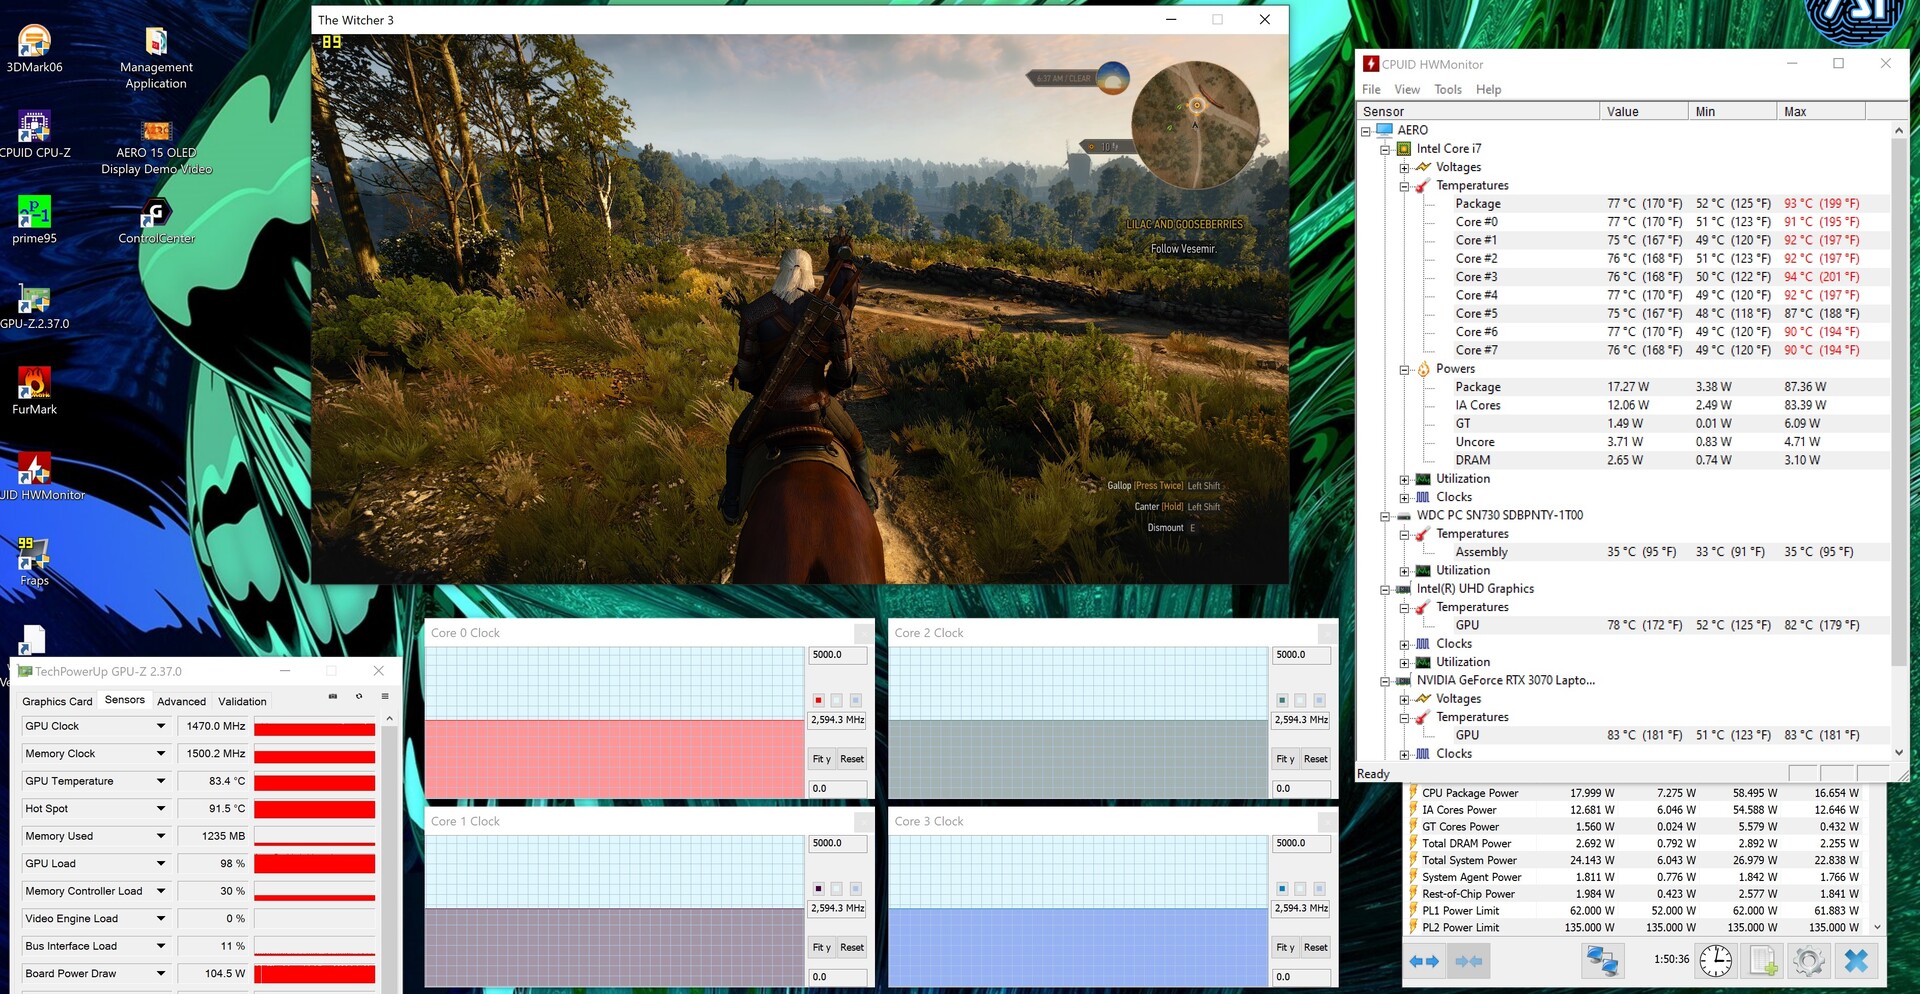Click the expand-arrows button in HWiNFO toolbar
1920x994 pixels.
click(1424, 961)
